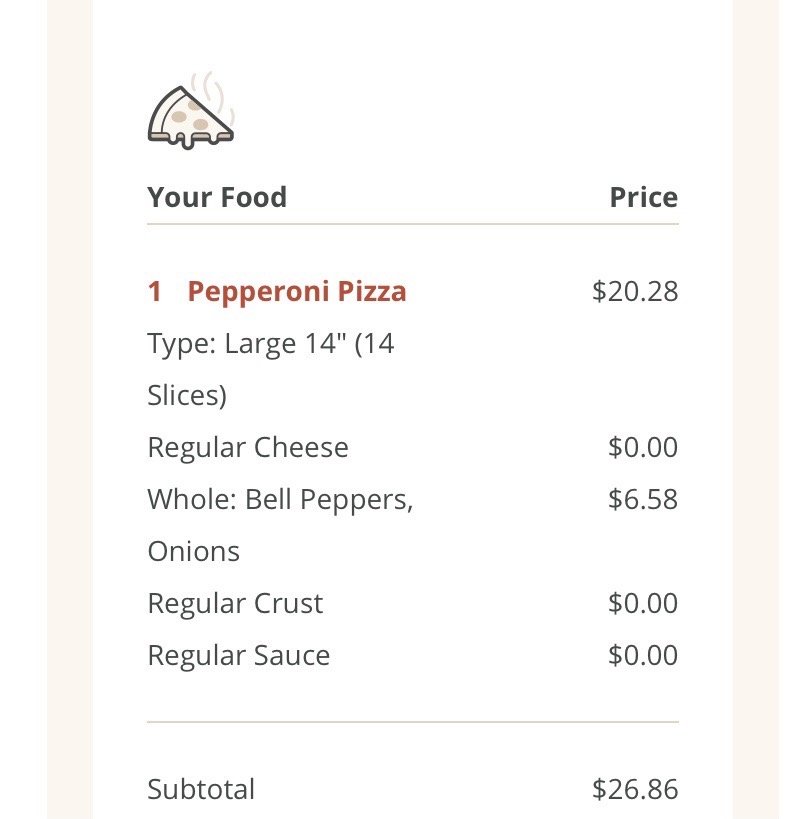Viewport: 806px width, 819px height.
Task: Click the 'Regular Crust' option line
Action: point(235,603)
